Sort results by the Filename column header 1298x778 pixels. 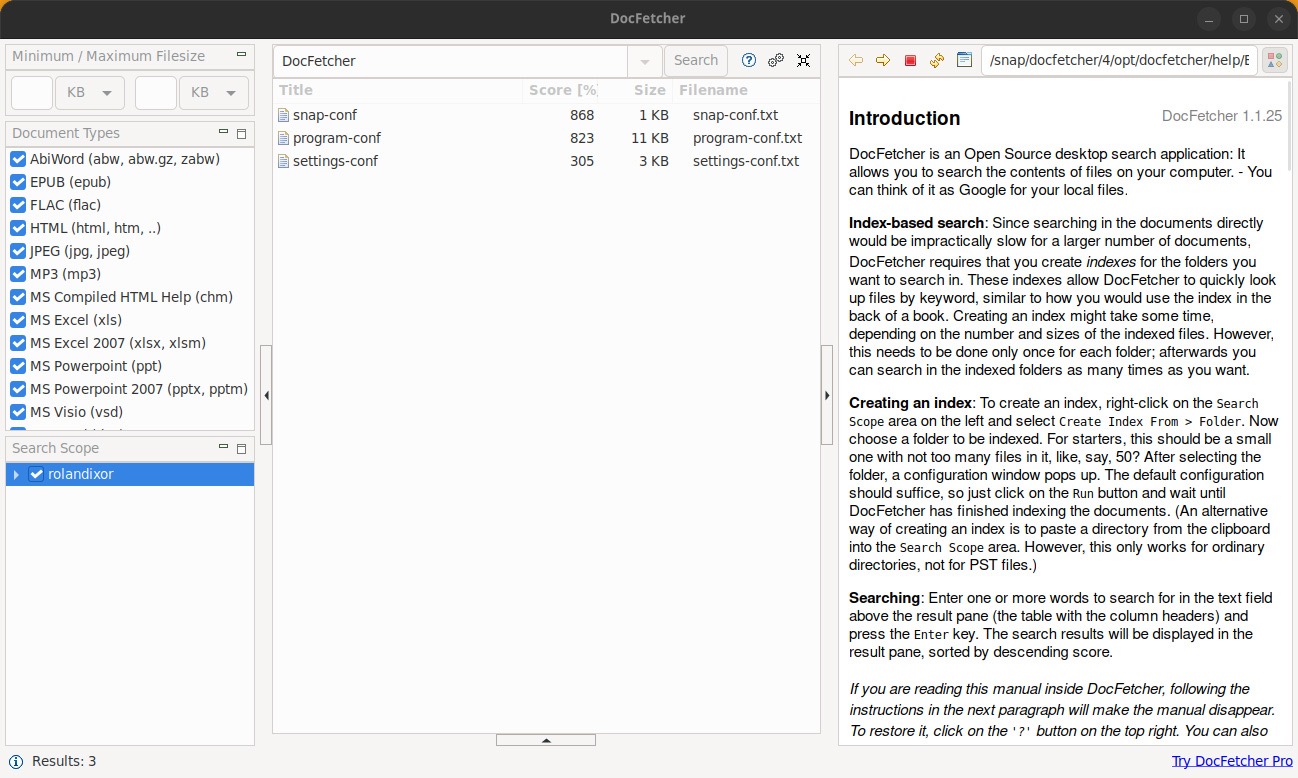coord(712,90)
